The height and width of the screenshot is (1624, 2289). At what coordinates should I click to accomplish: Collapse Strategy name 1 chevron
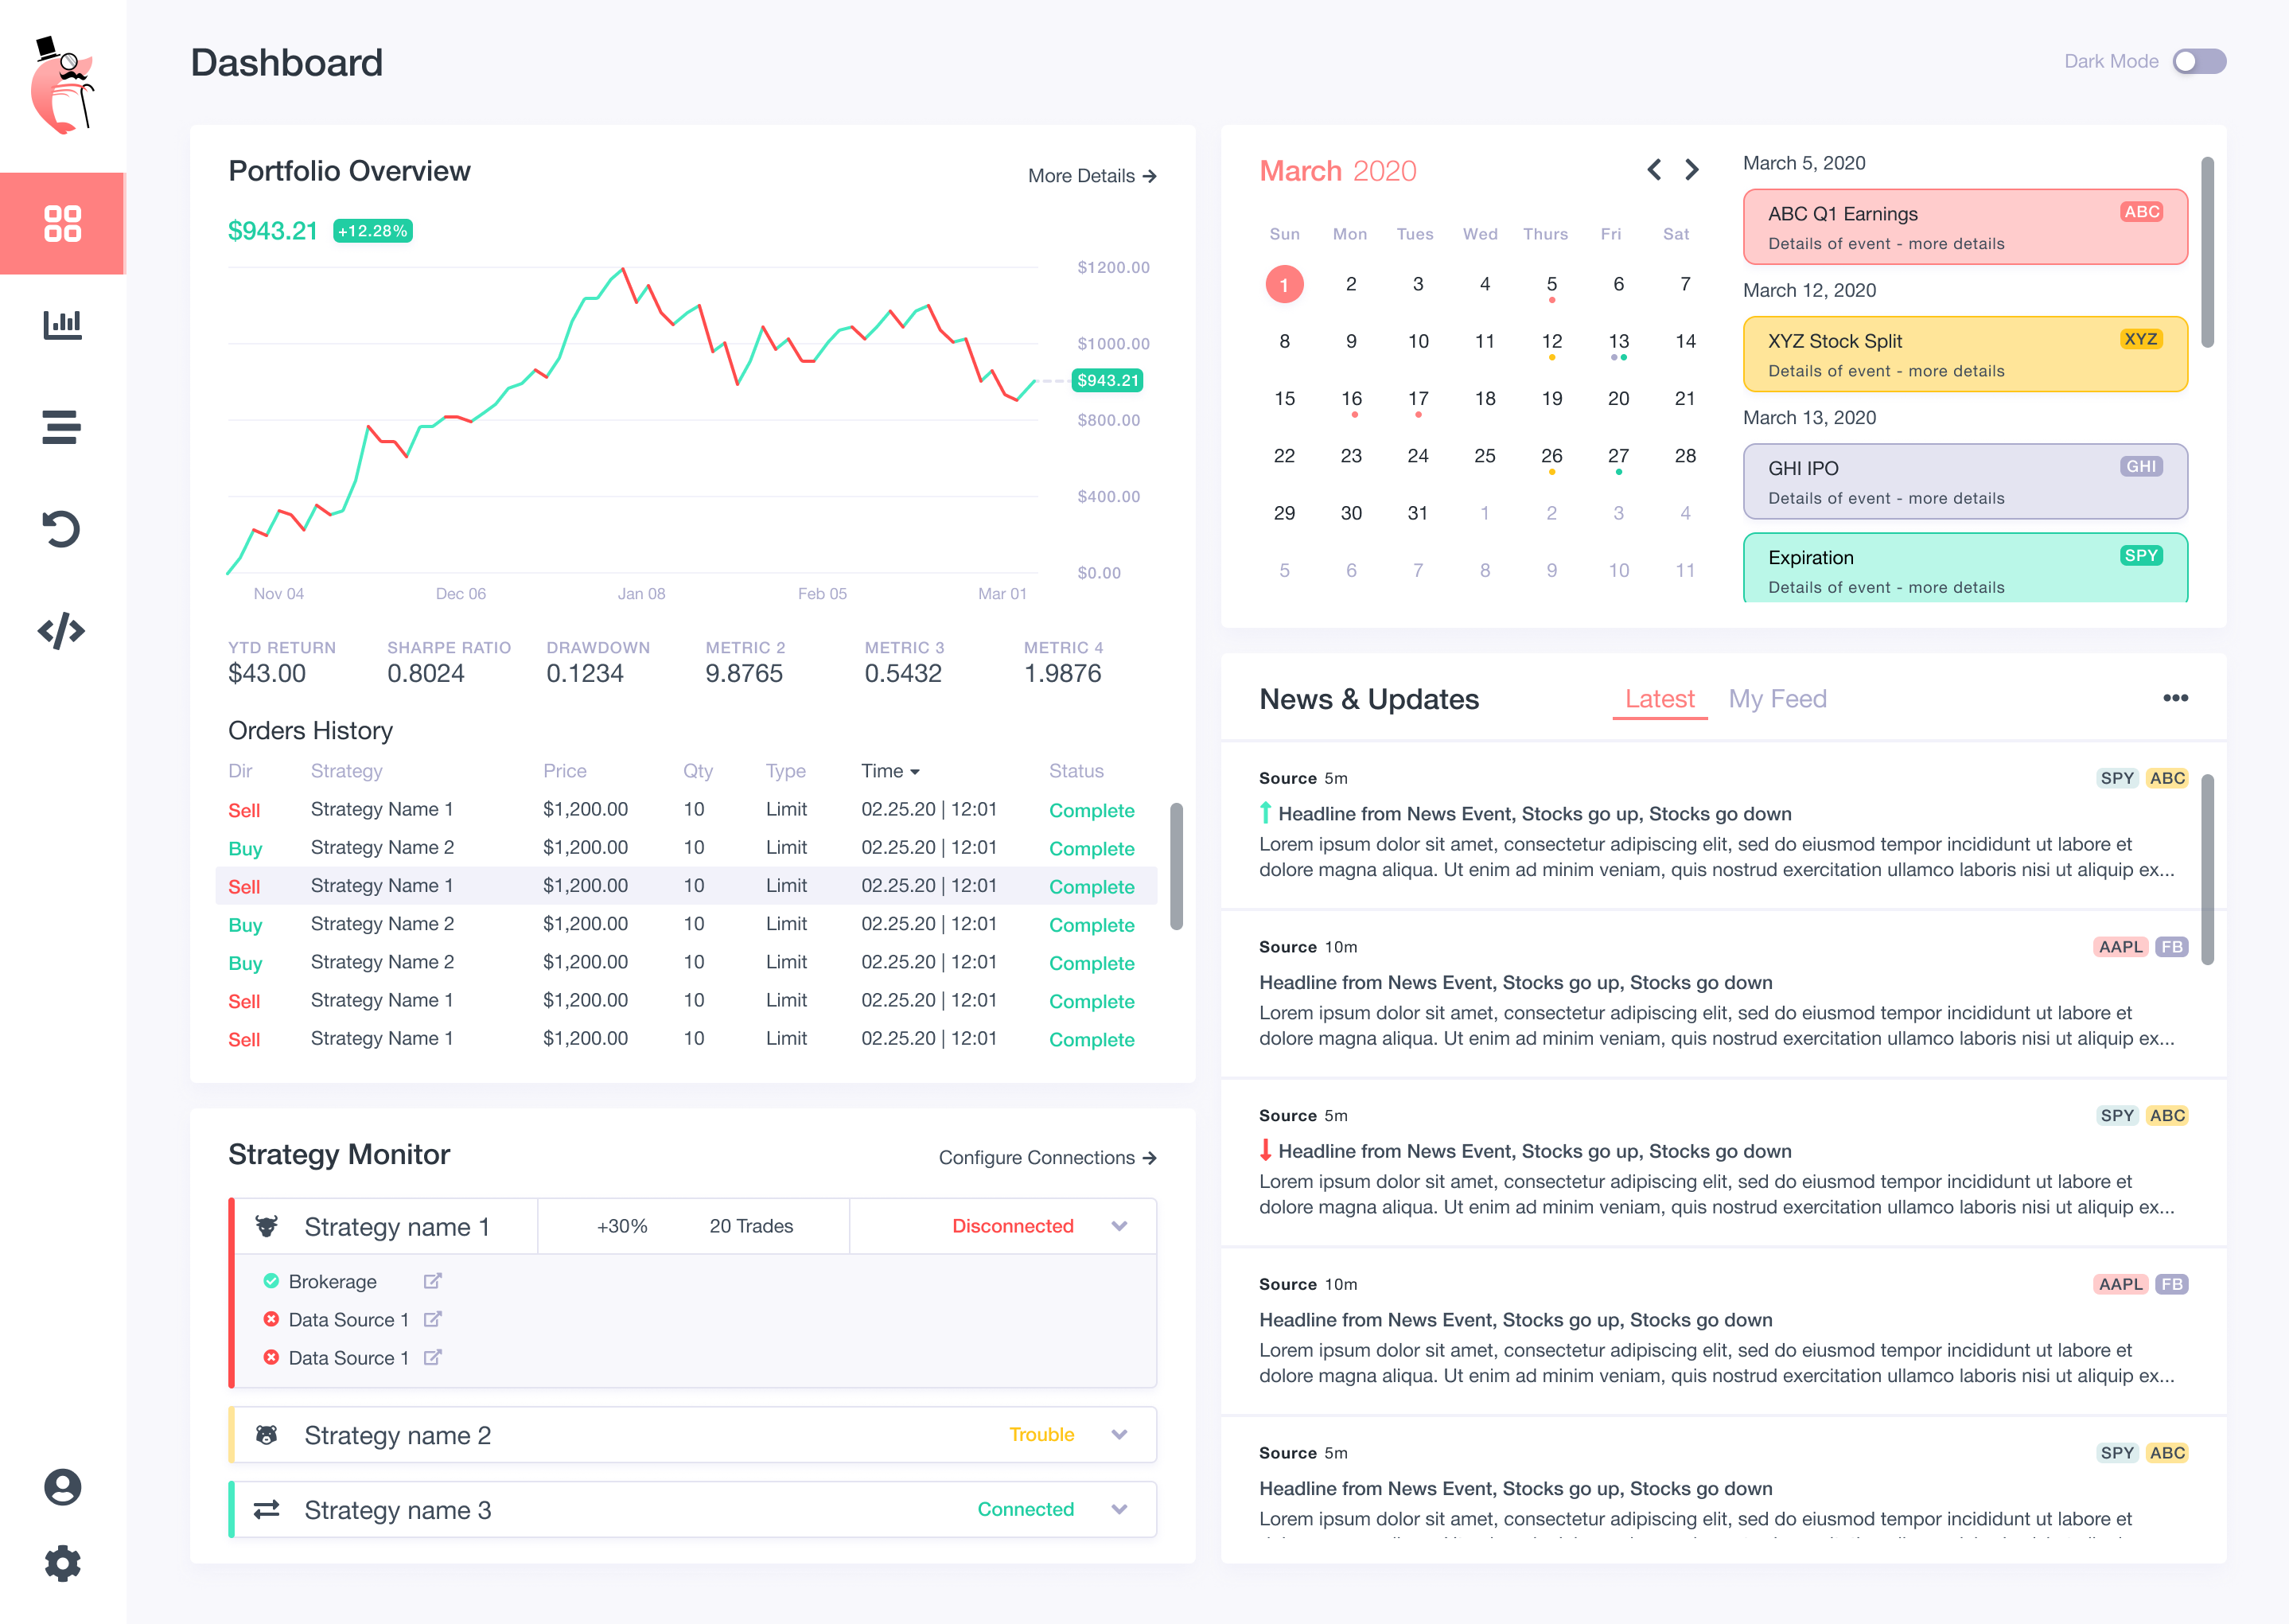[1119, 1226]
